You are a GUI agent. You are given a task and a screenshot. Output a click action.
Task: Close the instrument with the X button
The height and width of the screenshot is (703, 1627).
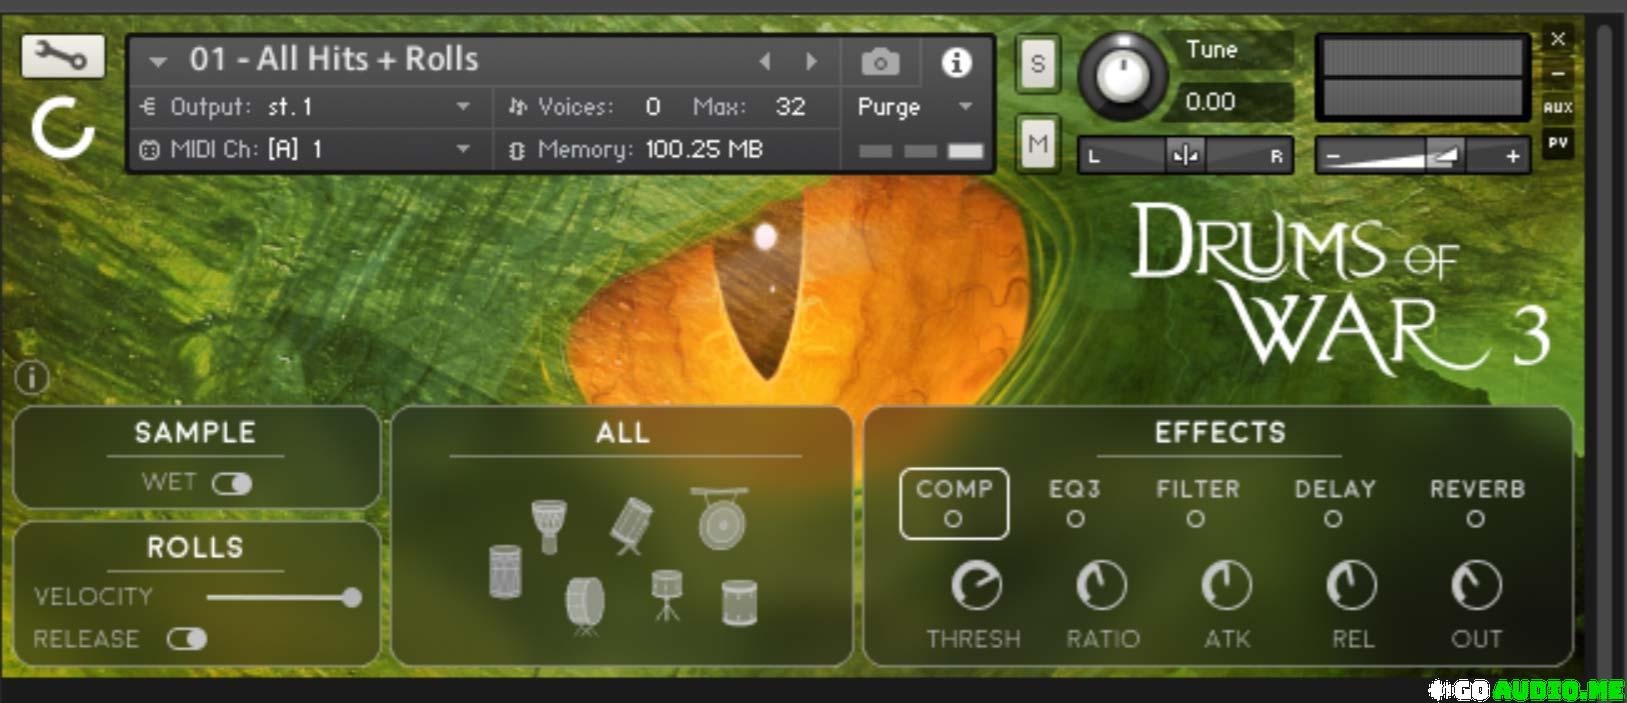[x=1558, y=39]
